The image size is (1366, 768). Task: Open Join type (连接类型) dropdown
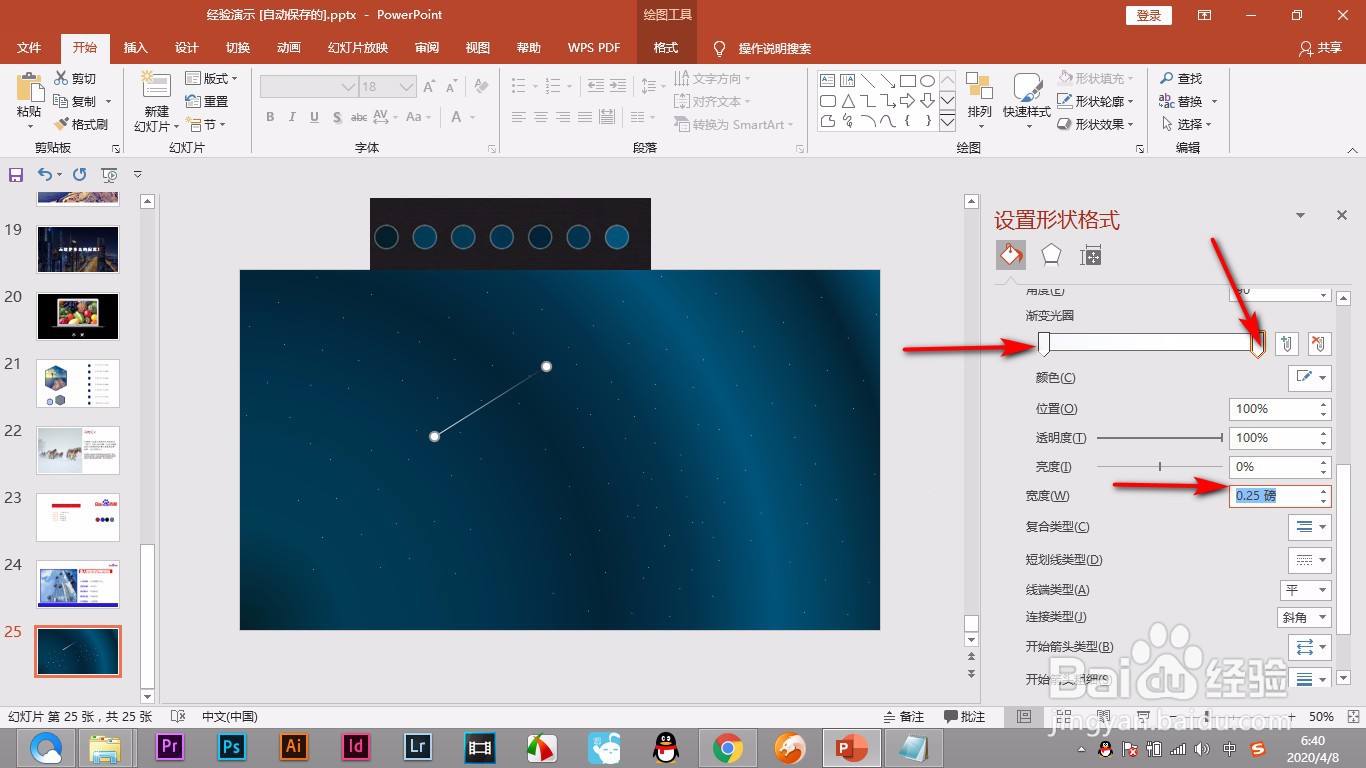pyautogui.click(x=1305, y=617)
